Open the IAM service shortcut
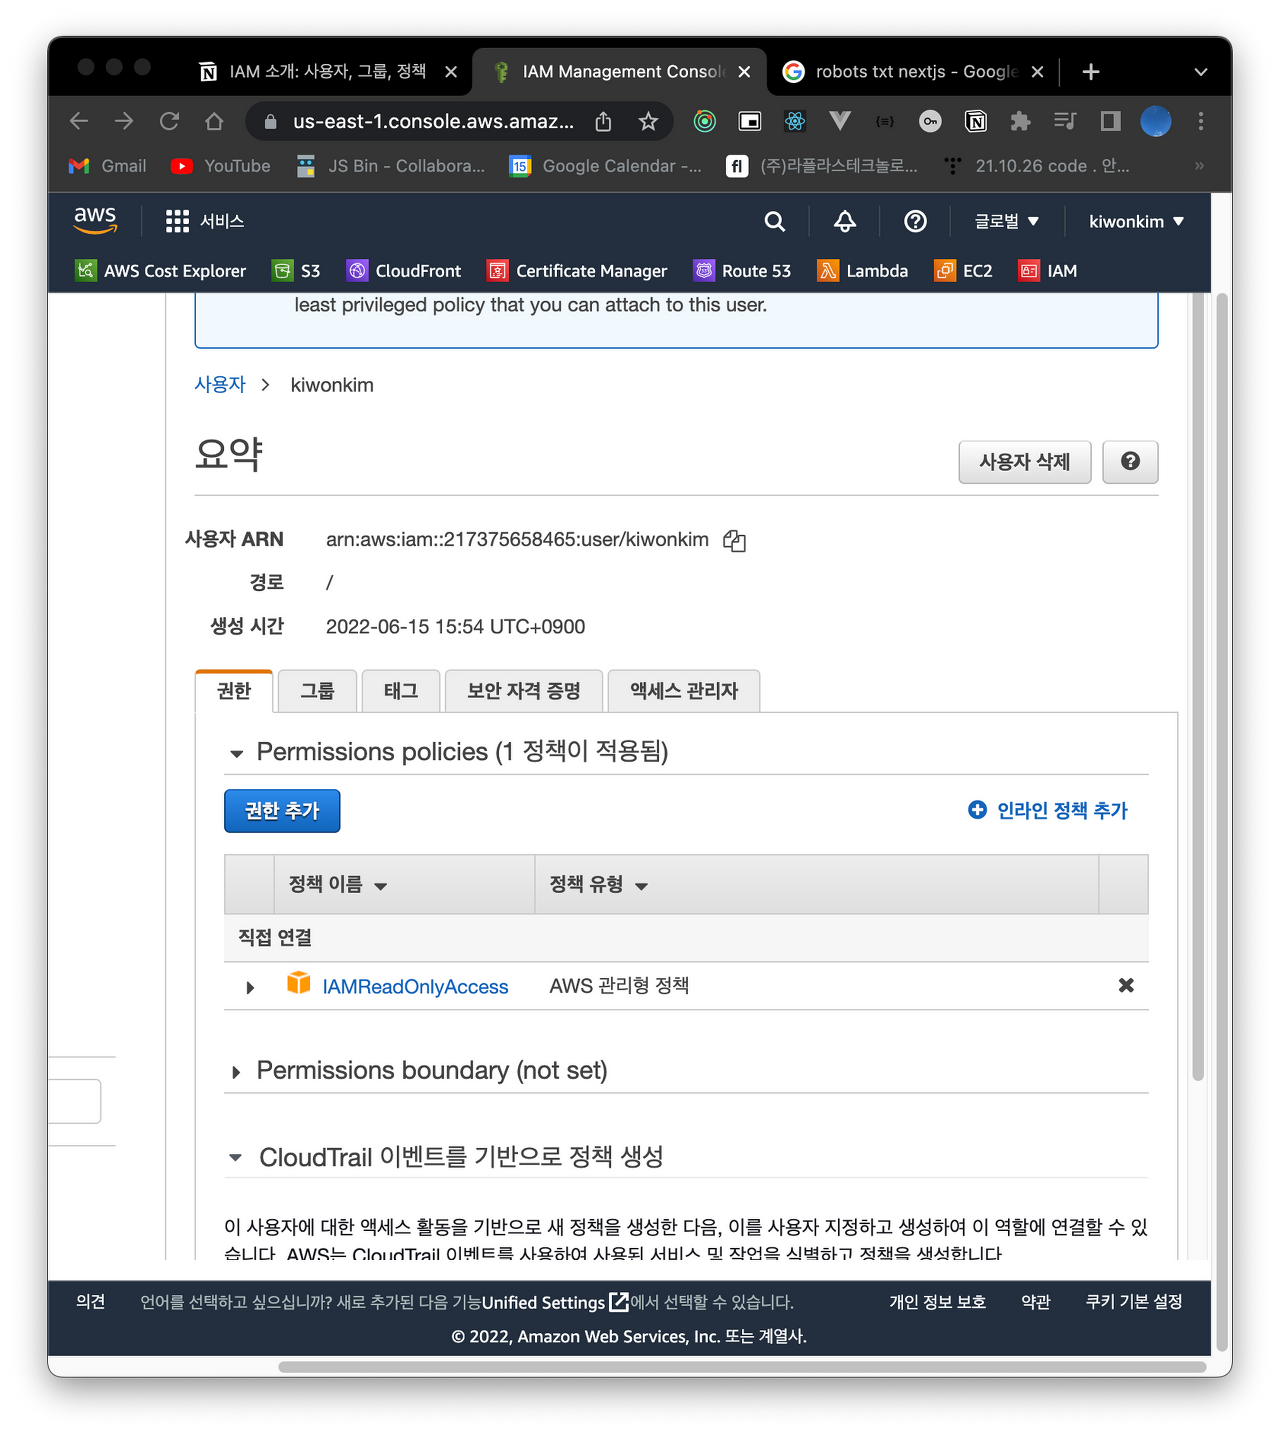 1048,271
